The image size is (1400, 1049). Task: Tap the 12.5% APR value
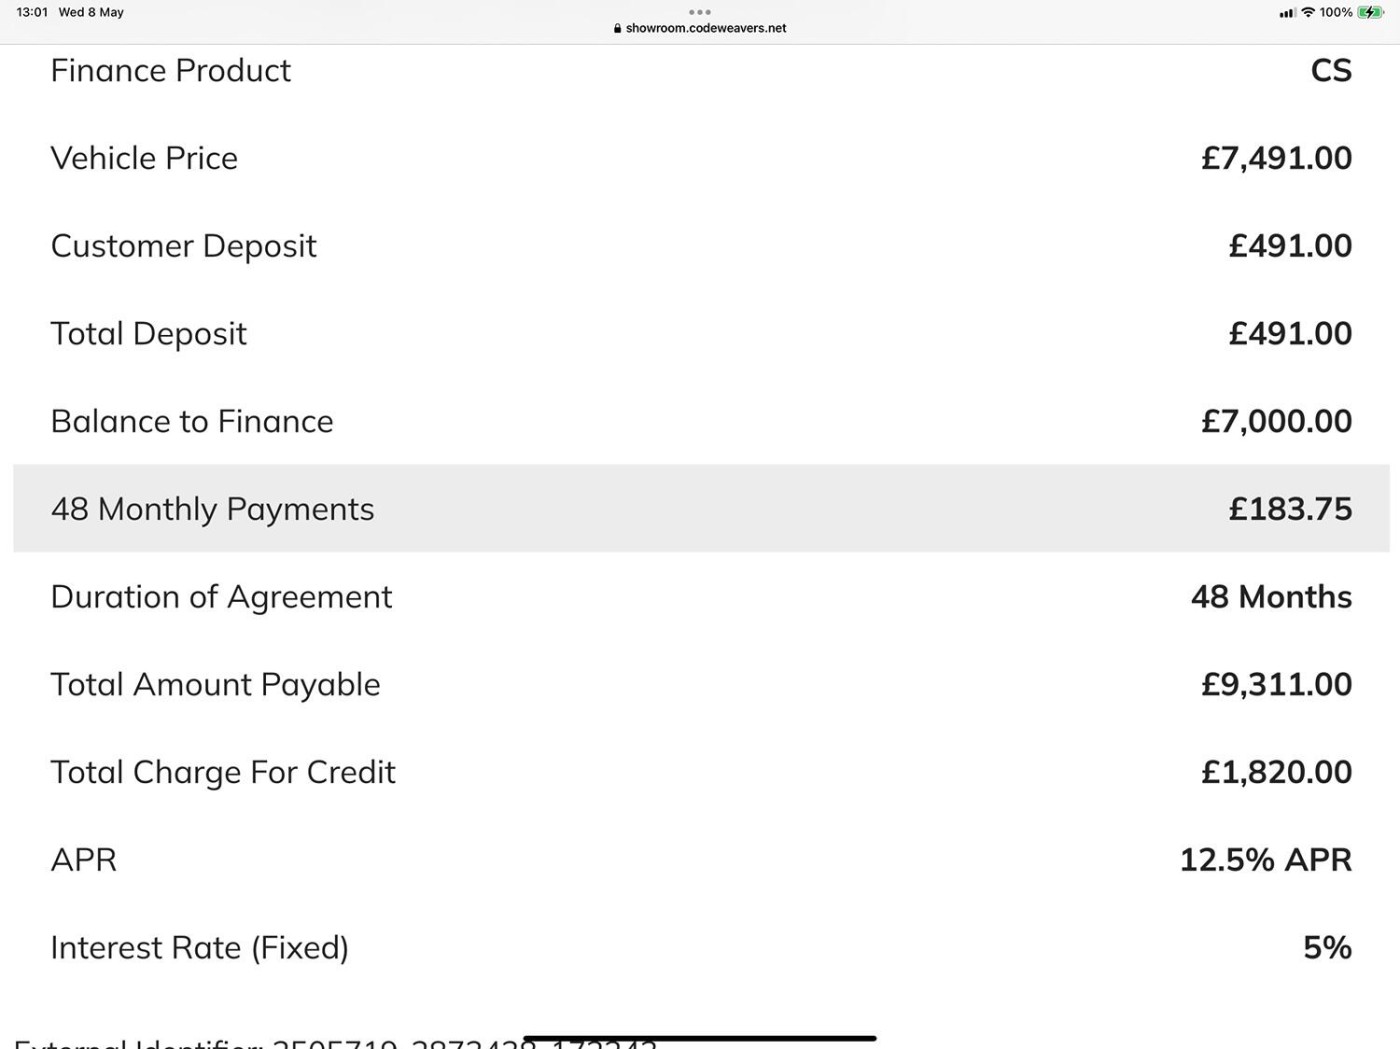coord(1266,860)
